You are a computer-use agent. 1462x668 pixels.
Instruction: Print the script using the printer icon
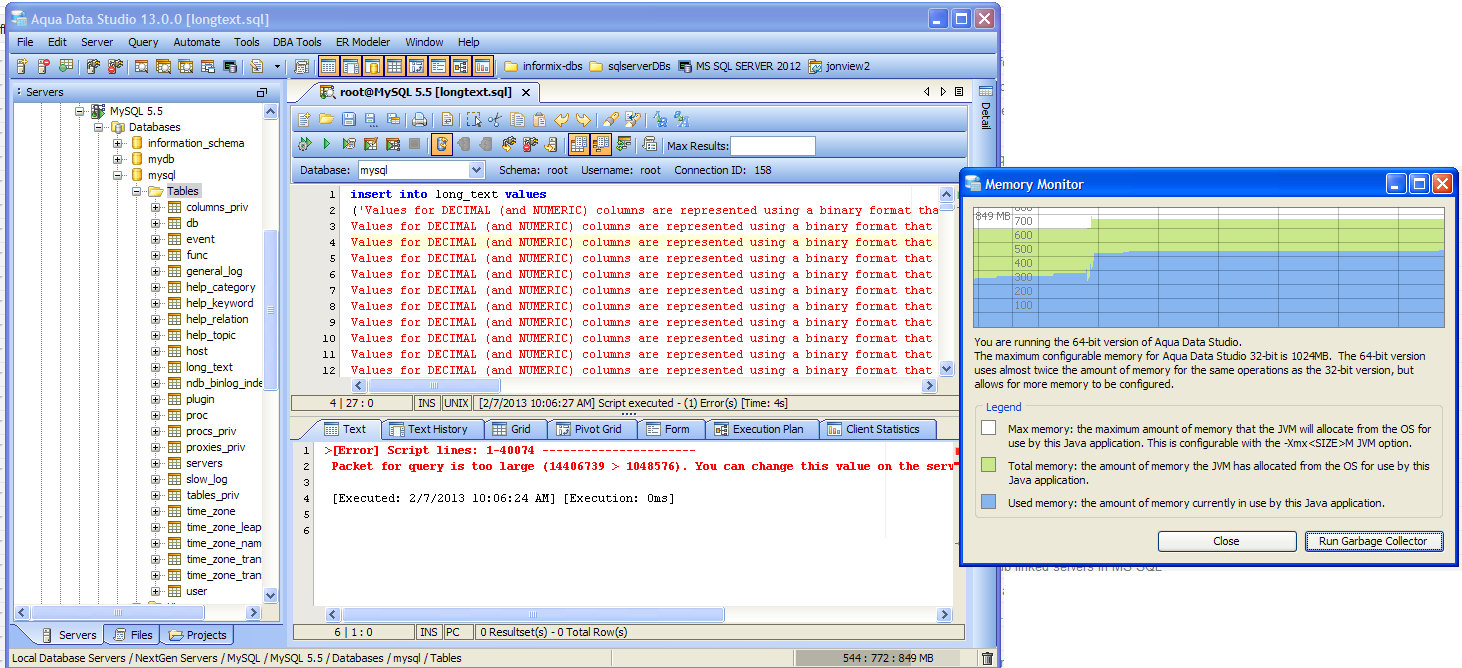pos(420,120)
